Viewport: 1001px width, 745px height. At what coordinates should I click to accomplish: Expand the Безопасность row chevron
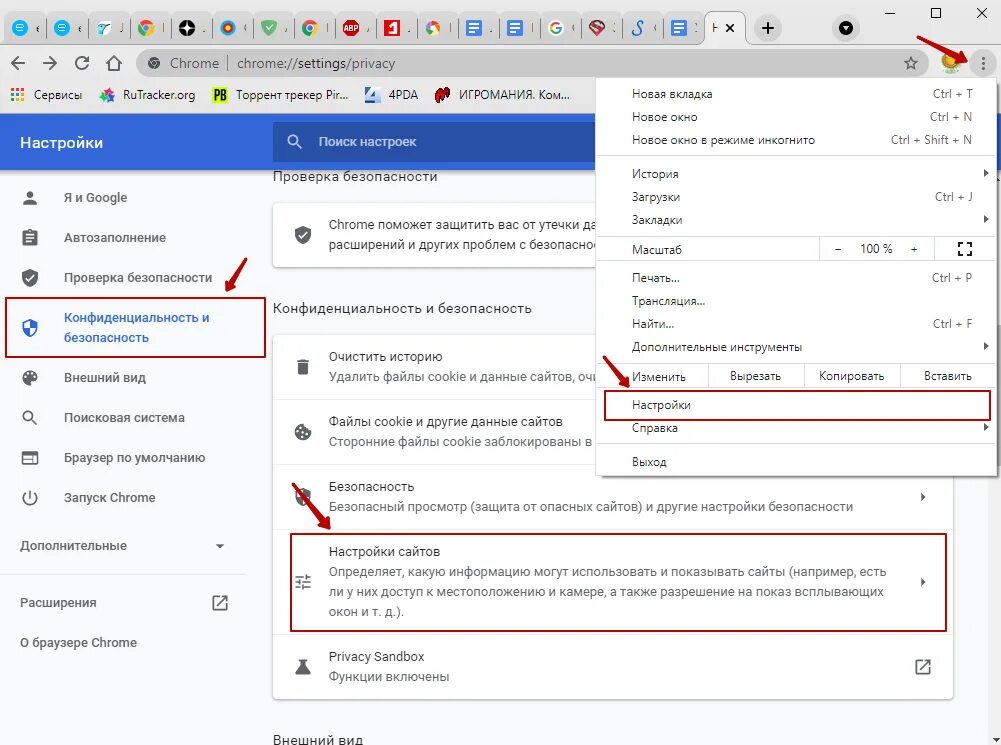pyautogui.click(x=922, y=497)
